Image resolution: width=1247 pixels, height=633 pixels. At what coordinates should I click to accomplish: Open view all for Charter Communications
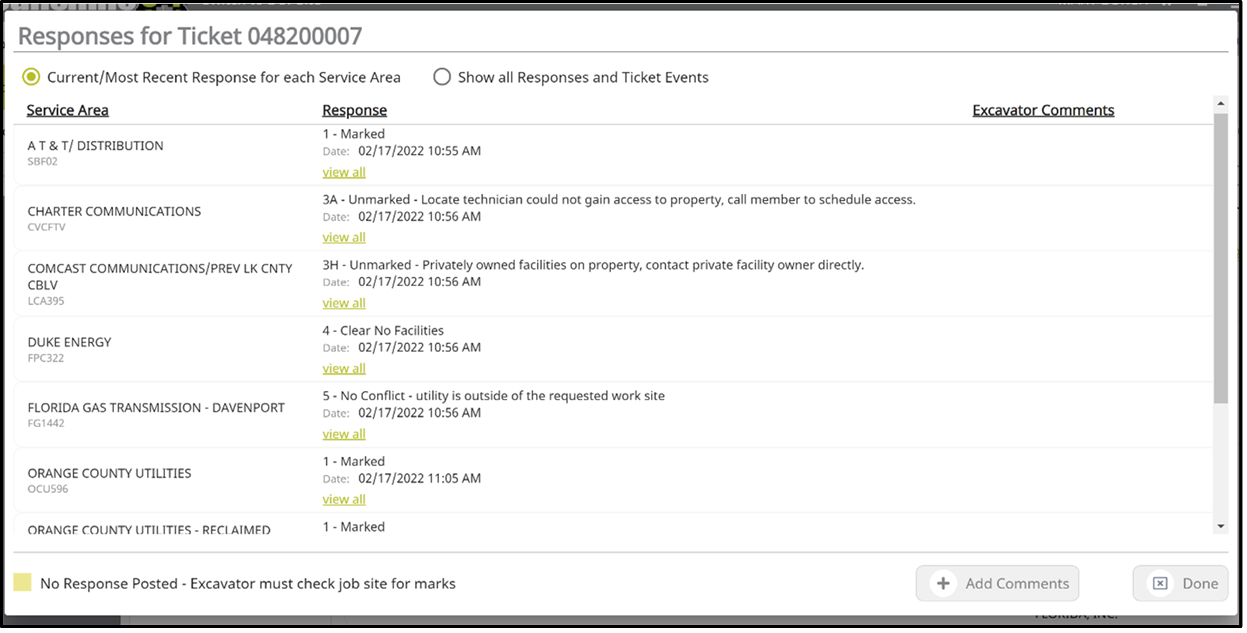[344, 237]
